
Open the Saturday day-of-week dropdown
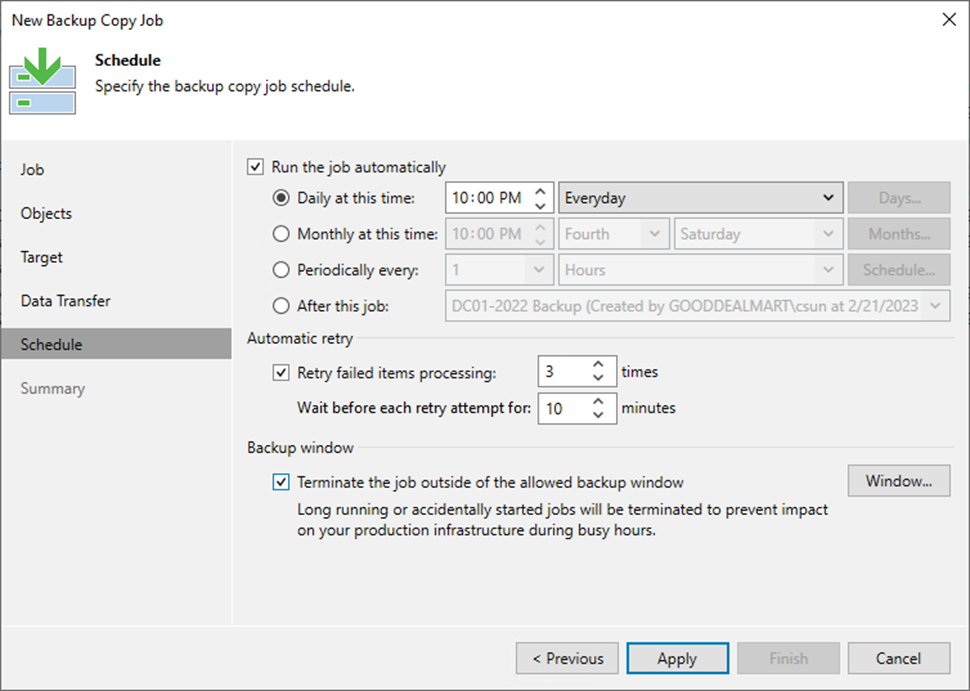click(757, 233)
